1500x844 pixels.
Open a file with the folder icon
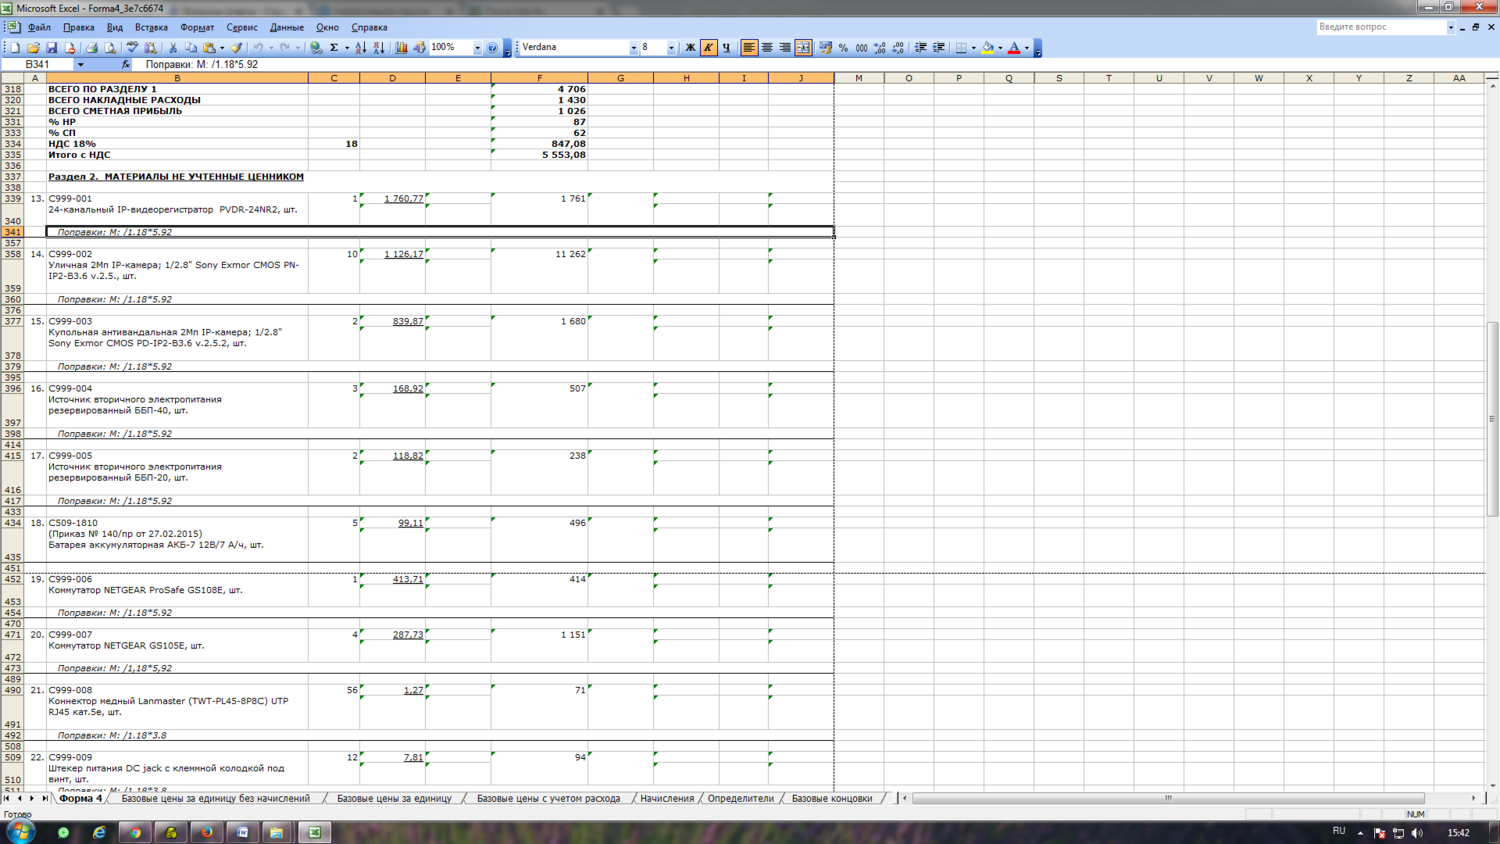point(33,47)
